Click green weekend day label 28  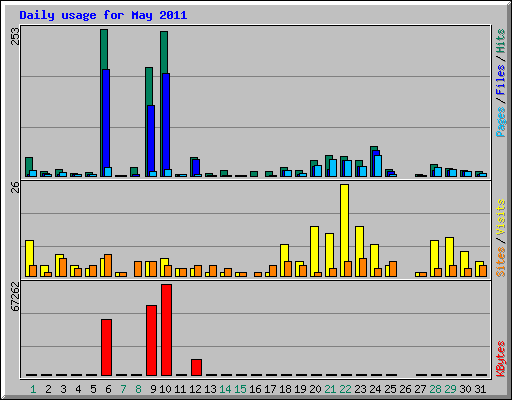pos(435,389)
